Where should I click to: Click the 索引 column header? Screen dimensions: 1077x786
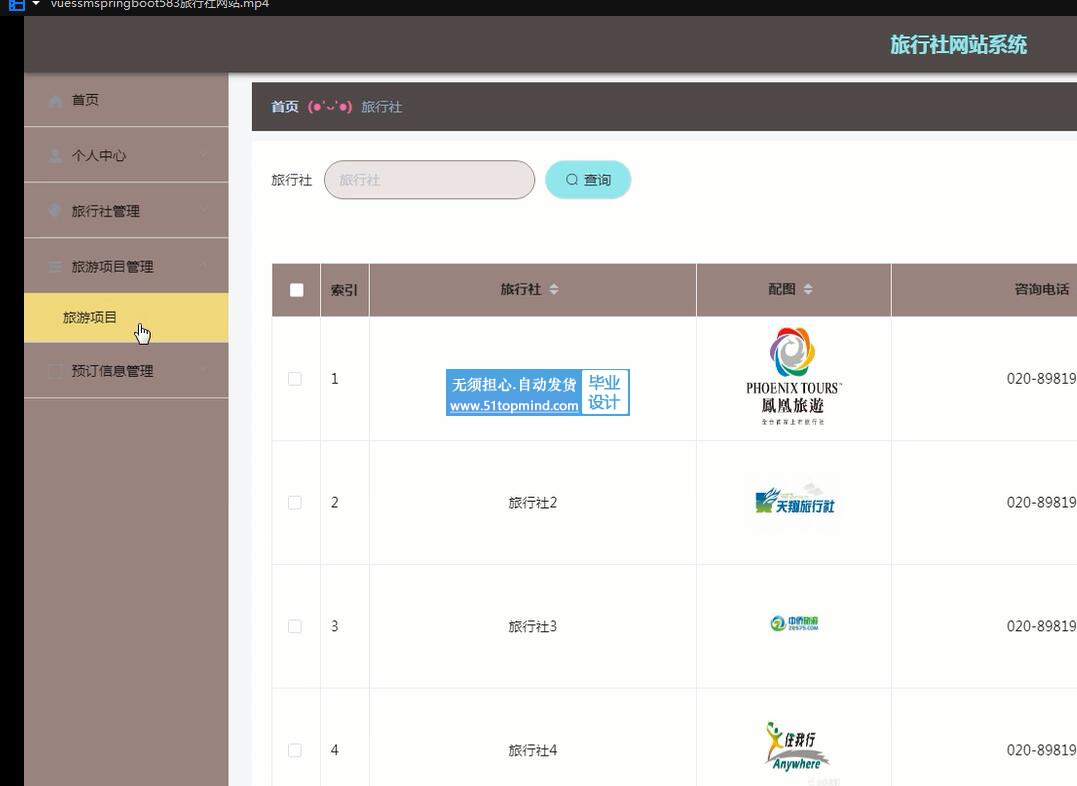click(x=344, y=290)
